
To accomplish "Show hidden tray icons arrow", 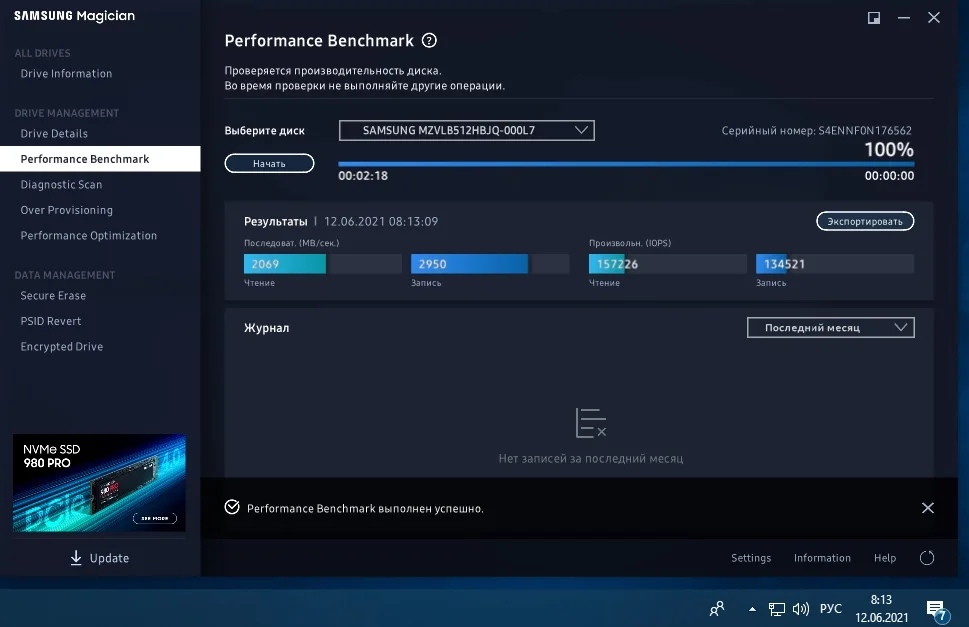I will coord(752,609).
